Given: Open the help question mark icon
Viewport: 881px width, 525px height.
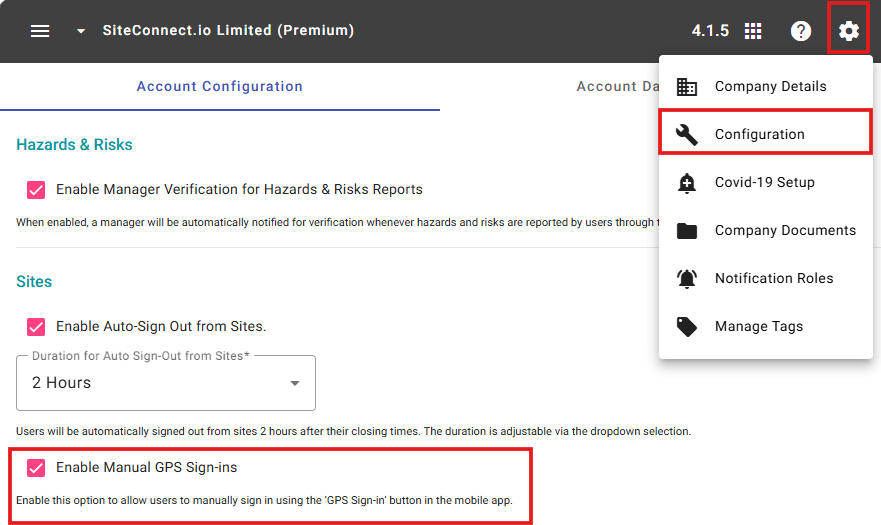Looking at the screenshot, I should [801, 31].
